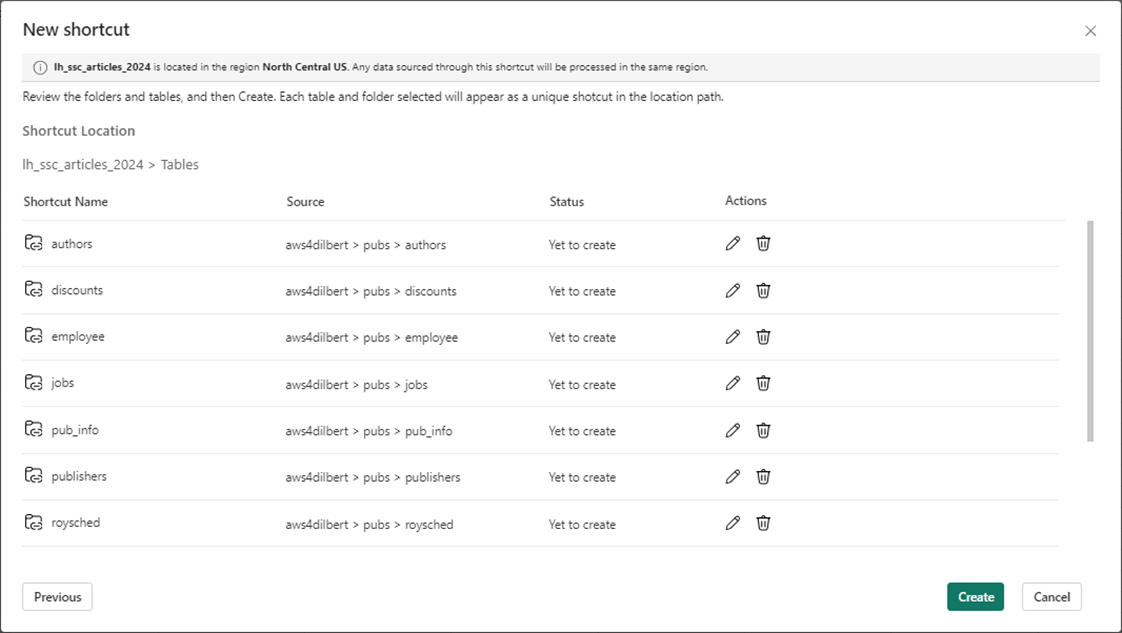Delete the authors shortcut row
This screenshot has height=633, width=1122.
coord(763,244)
